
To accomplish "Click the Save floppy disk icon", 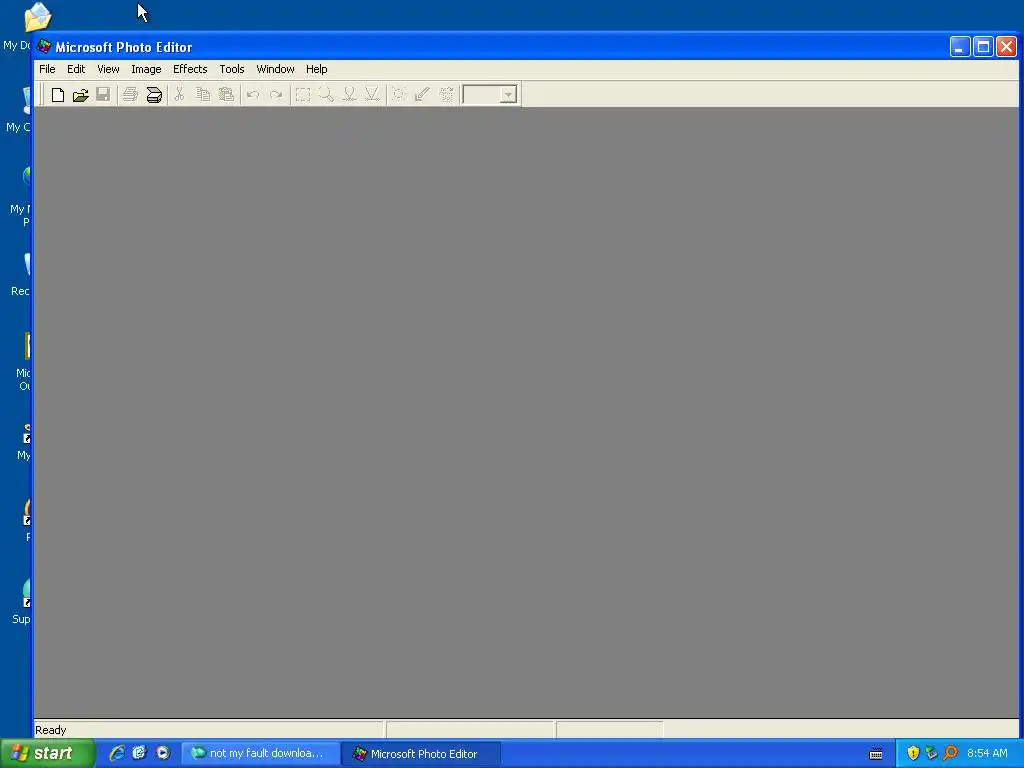I will pyautogui.click(x=103, y=95).
